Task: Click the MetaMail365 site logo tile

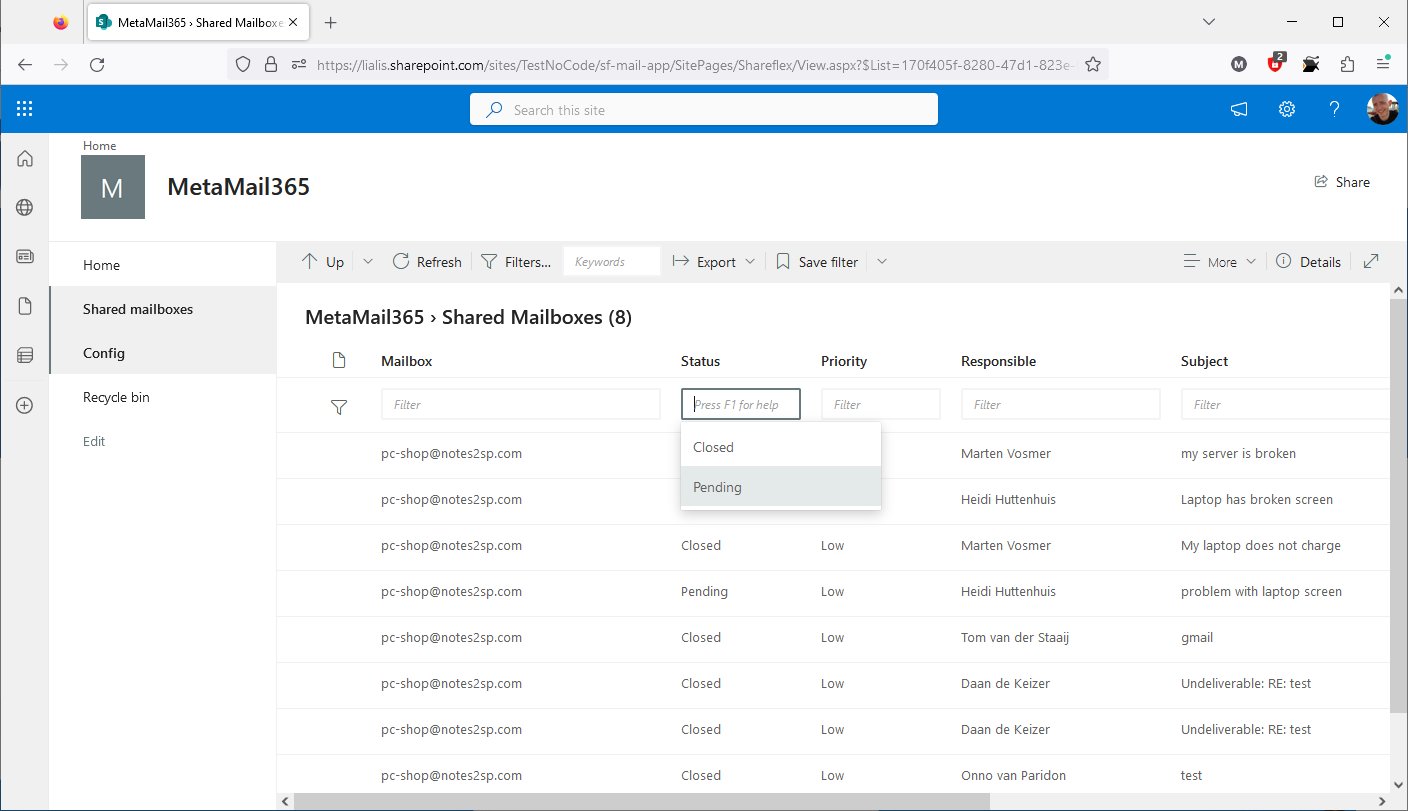Action: (113, 187)
